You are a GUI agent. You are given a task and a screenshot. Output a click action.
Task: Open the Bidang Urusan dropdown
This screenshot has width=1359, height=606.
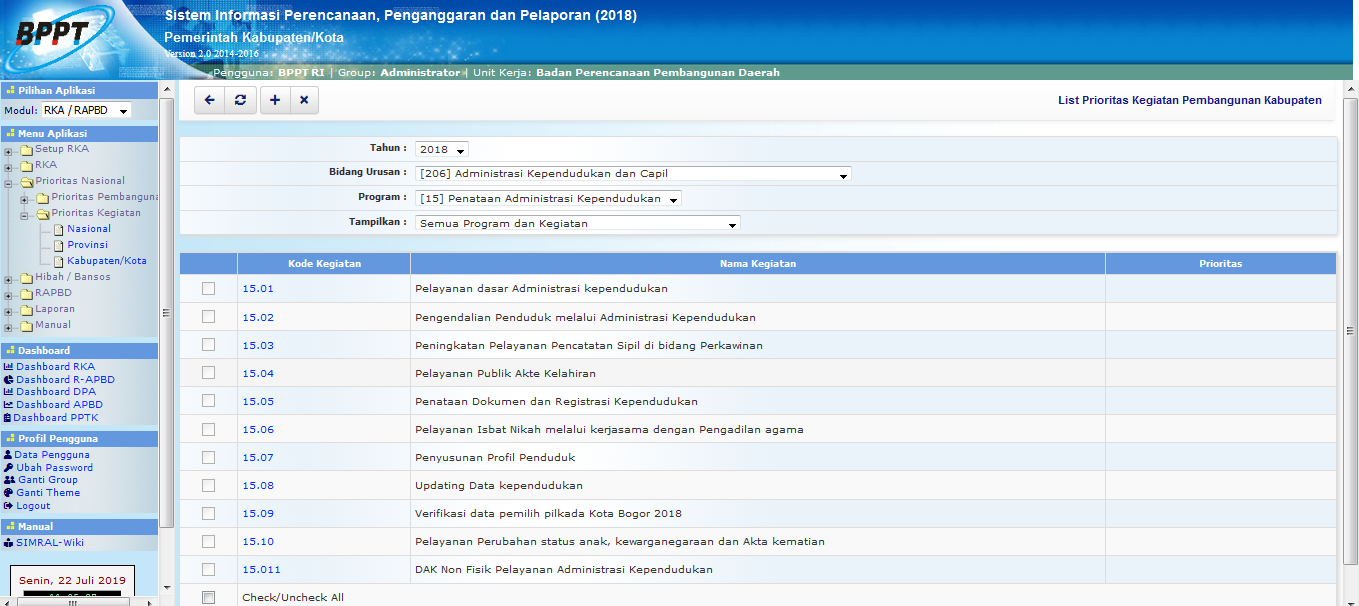click(633, 174)
